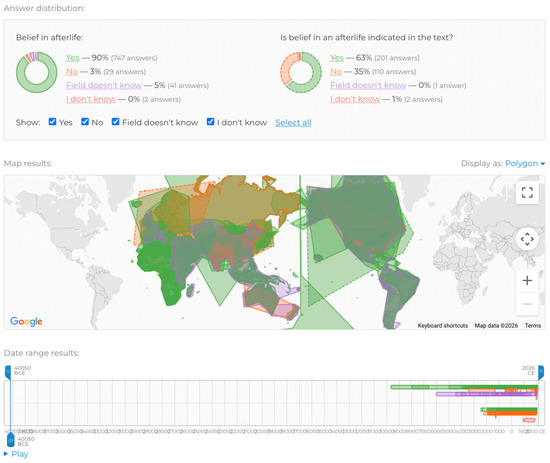The width and height of the screenshot is (550, 463).
Task: Click the Play triangle icon
Action: coord(6,454)
